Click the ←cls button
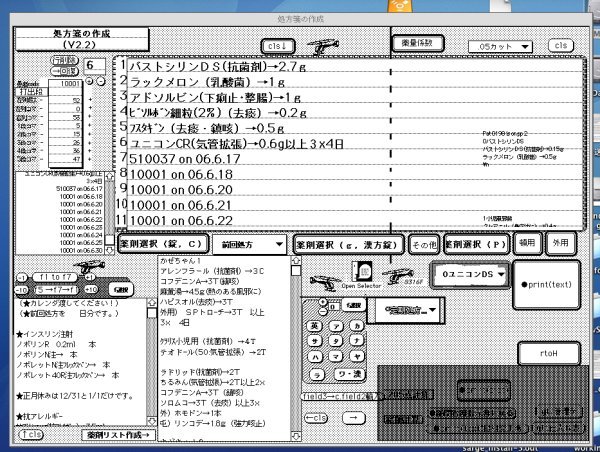 (316, 418)
